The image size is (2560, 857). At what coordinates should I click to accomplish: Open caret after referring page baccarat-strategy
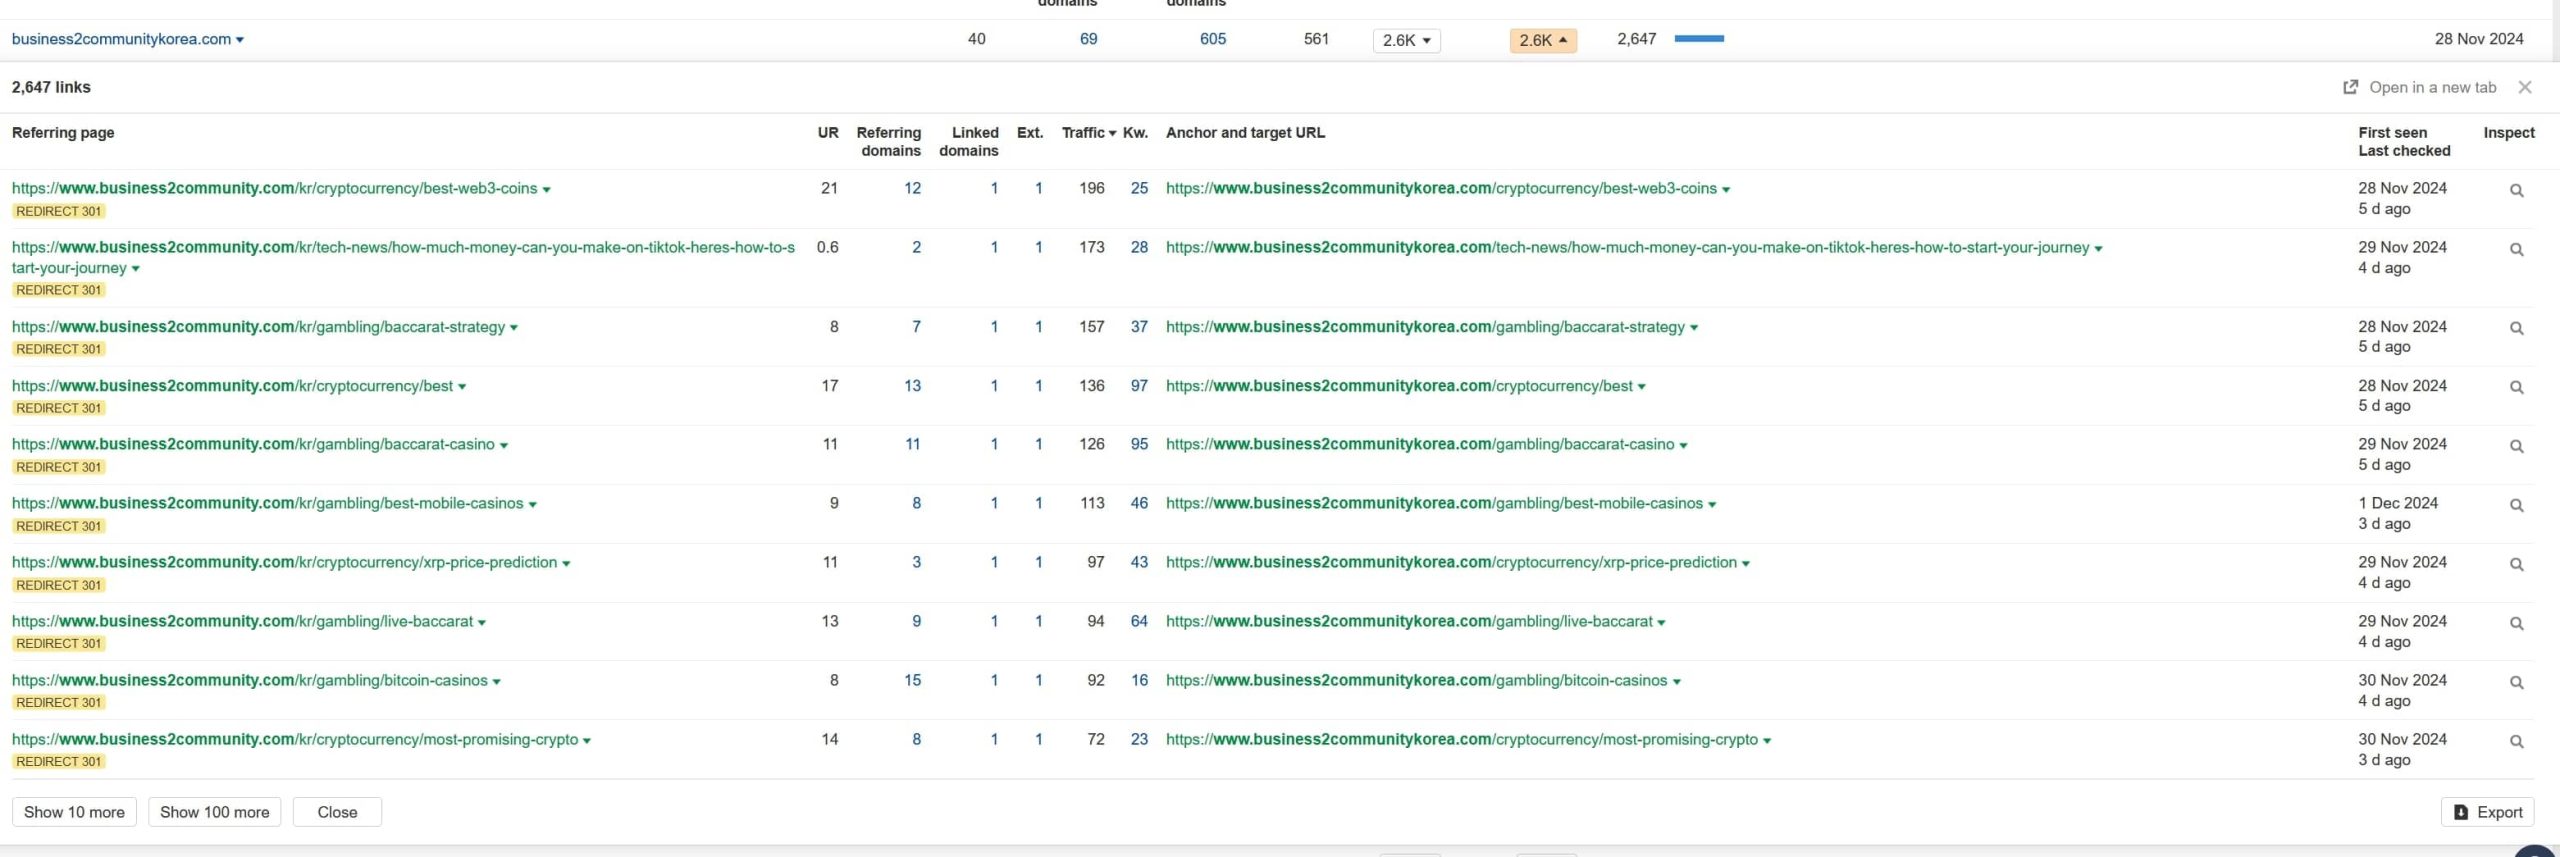tap(514, 328)
